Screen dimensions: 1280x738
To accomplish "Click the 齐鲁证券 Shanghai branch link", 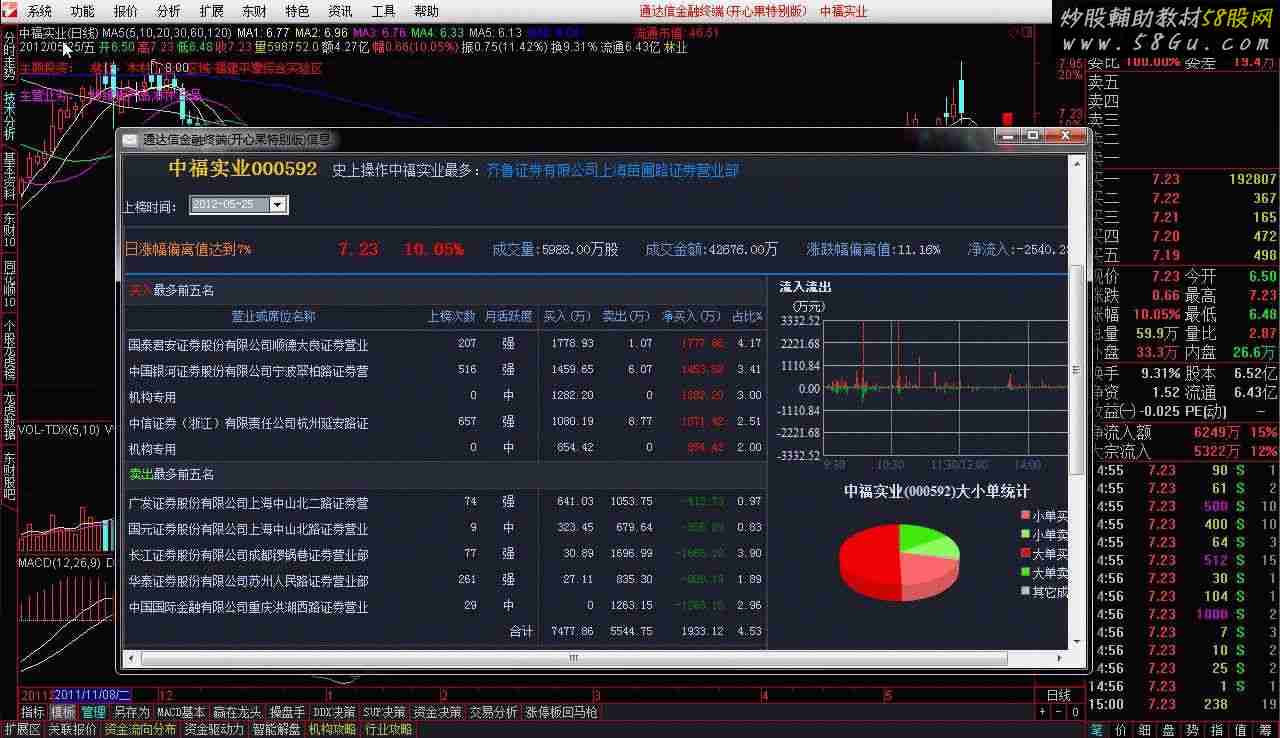I will coord(613,171).
